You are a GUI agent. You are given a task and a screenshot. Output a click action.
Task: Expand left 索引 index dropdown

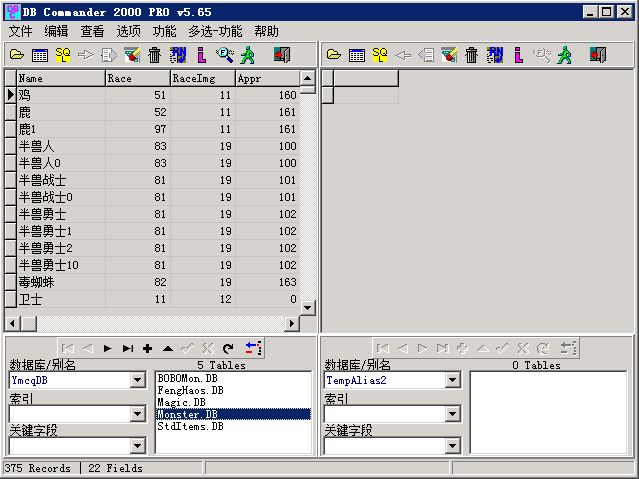click(138, 414)
